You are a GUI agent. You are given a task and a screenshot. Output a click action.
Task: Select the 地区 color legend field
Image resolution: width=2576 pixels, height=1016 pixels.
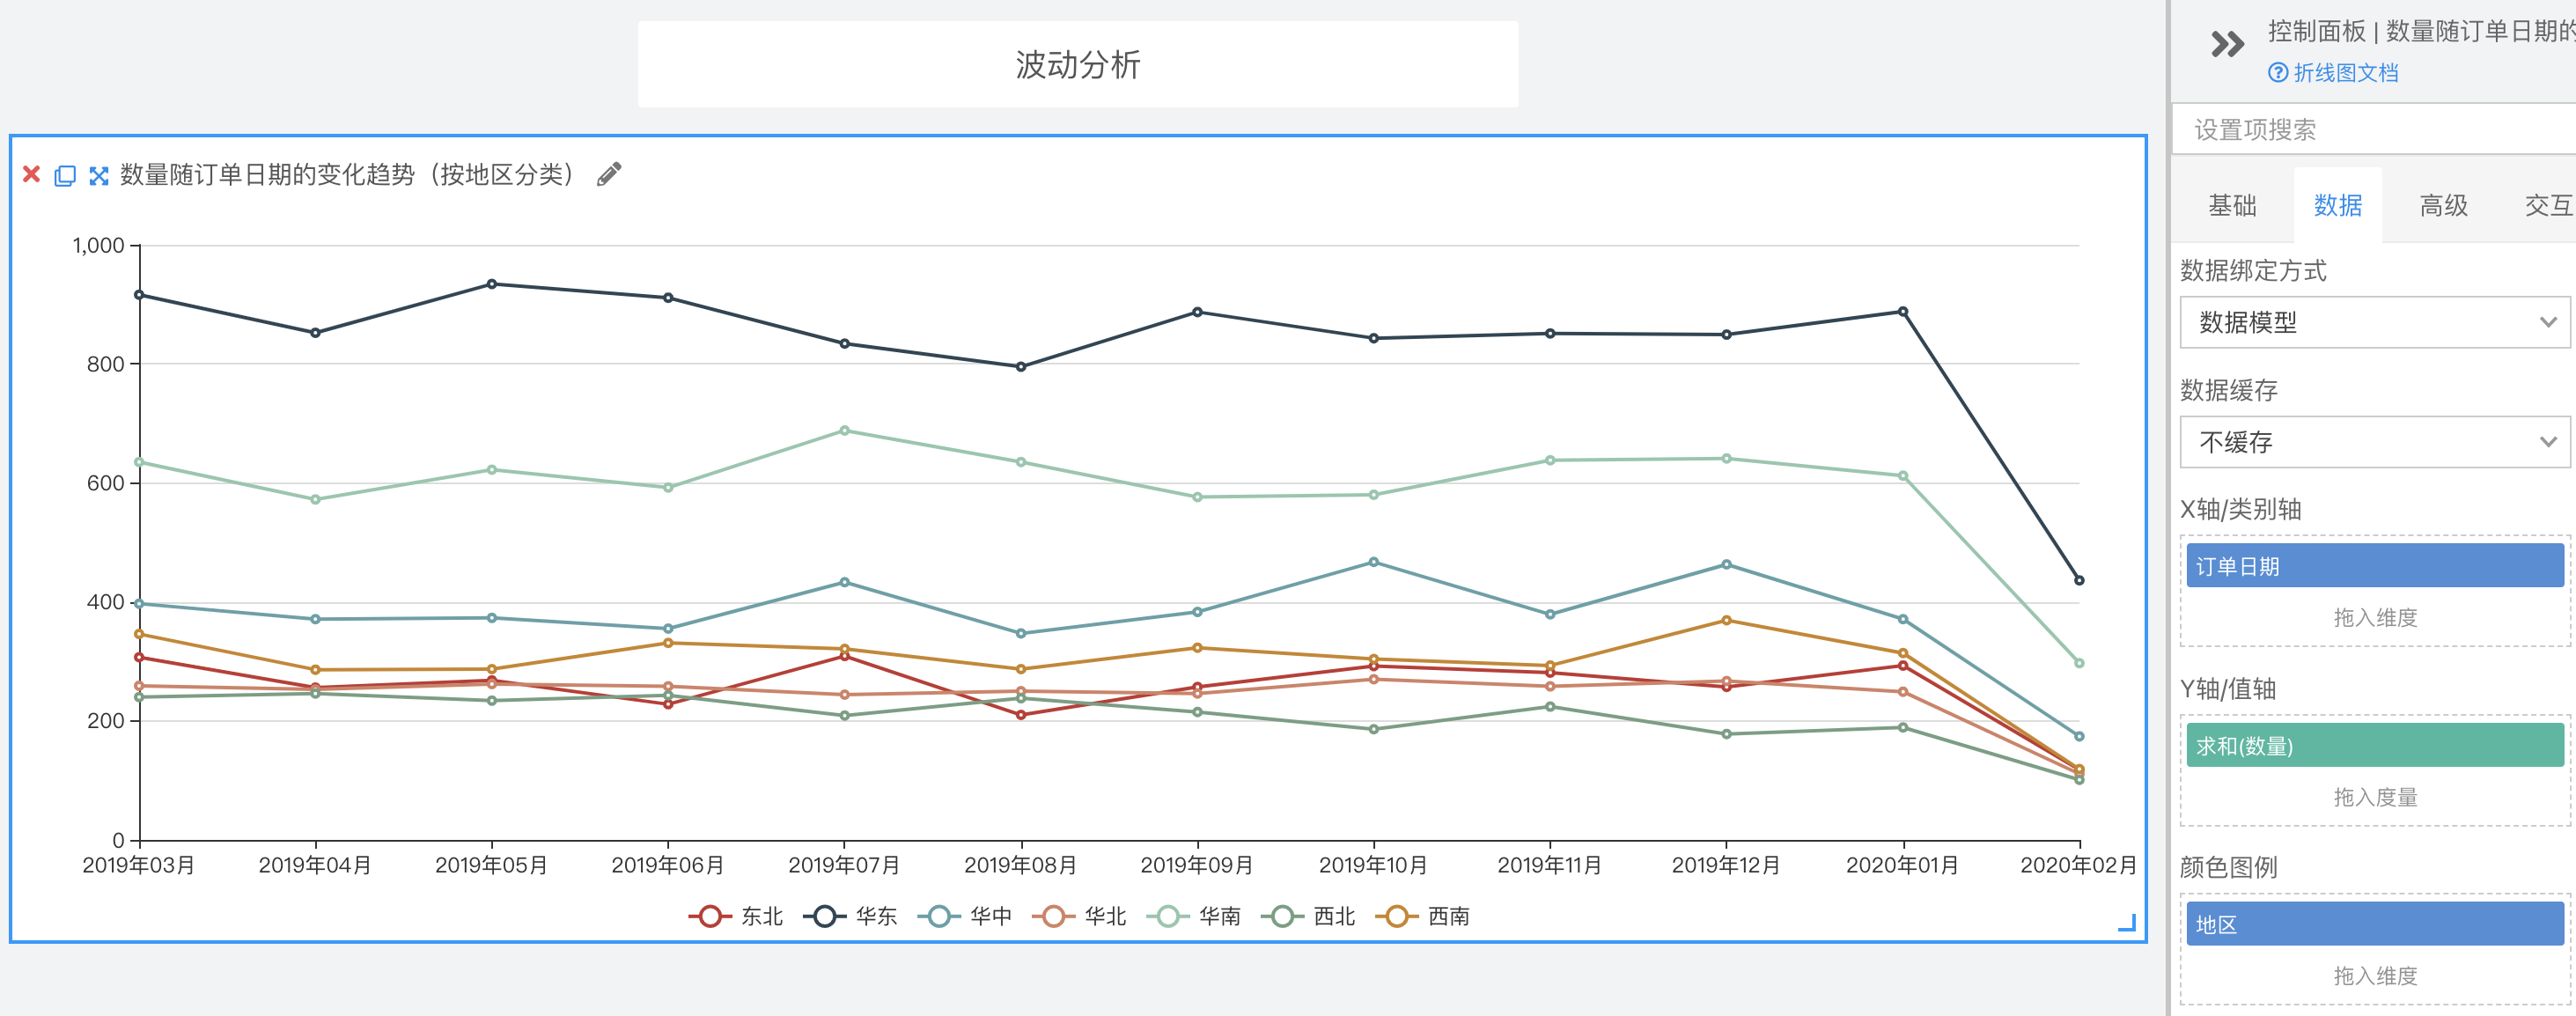click(x=2375, y=925)
